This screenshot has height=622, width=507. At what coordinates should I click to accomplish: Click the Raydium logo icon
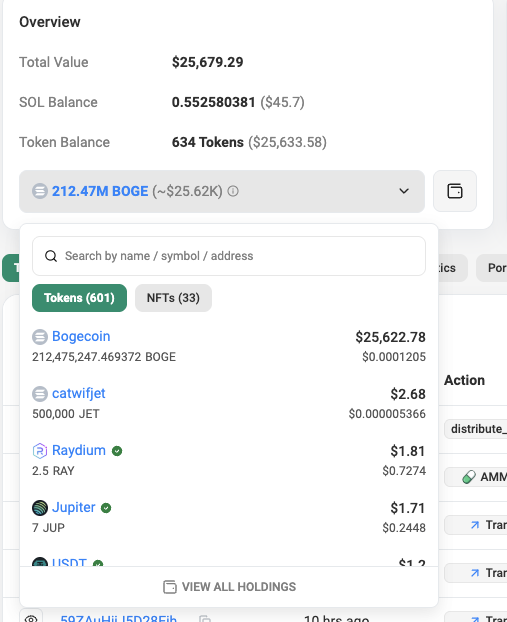(x=40, y=451)
